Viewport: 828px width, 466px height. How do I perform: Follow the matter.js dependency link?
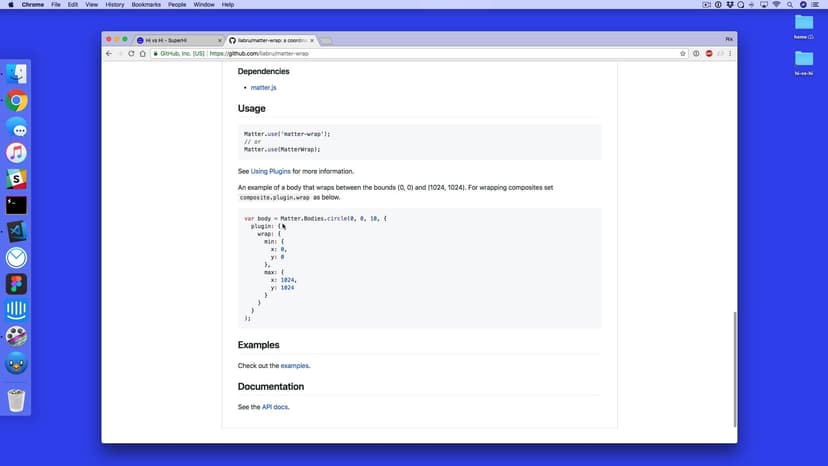[263, 88]
